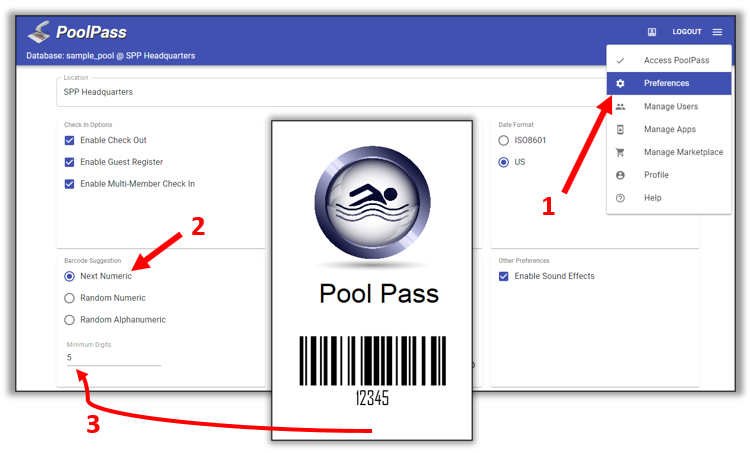Viewport: 750px width, 453px height.
Task: Go to Manage Marketplace menu item
Action: 669,152
